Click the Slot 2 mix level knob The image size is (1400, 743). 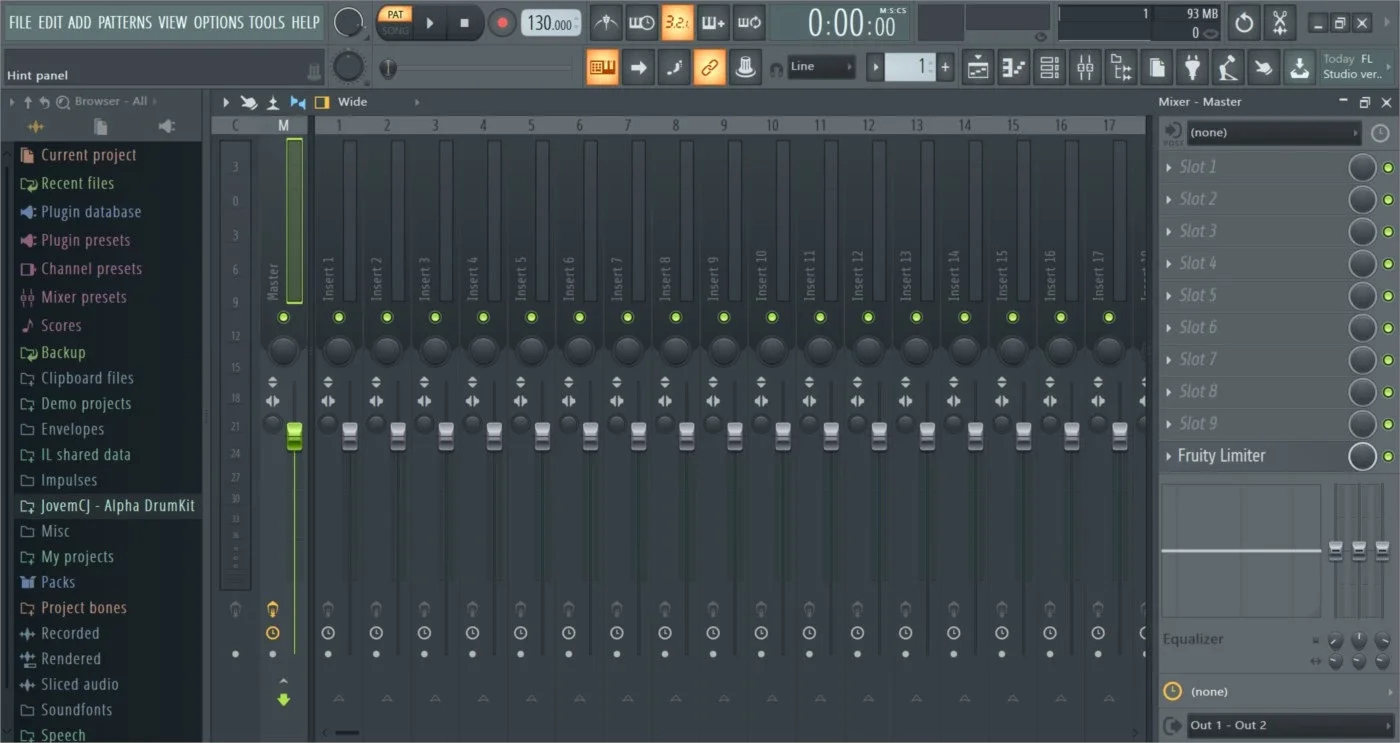tap(1362, 200)
